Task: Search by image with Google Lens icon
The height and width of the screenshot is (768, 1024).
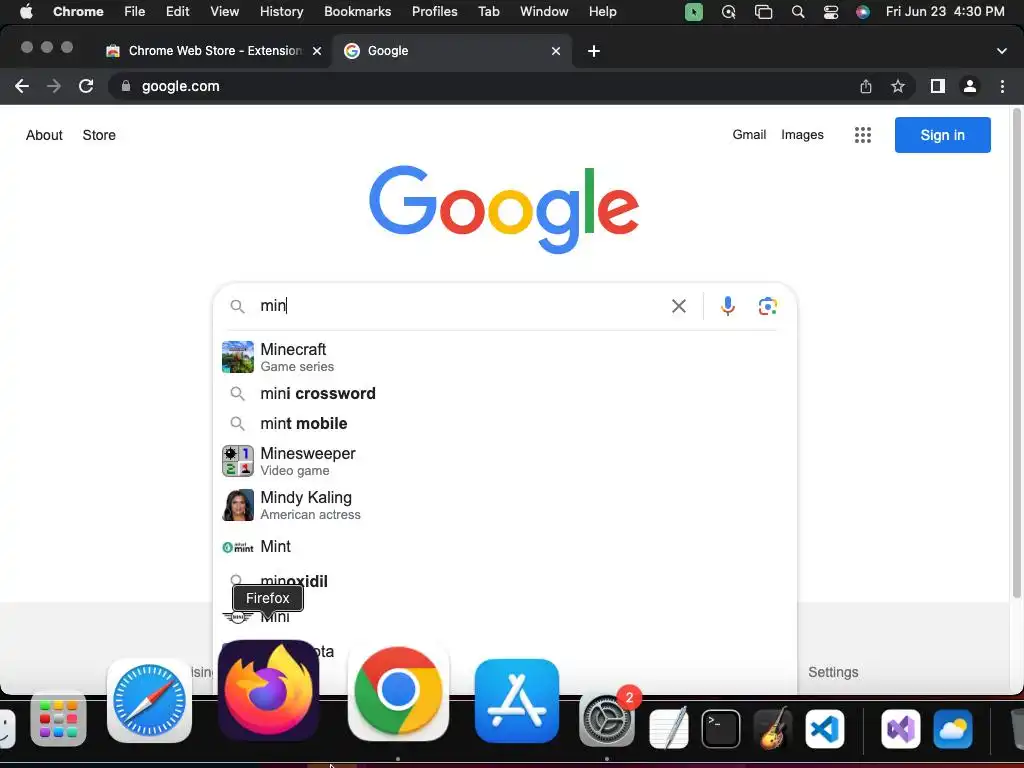Action: point(767,306)
